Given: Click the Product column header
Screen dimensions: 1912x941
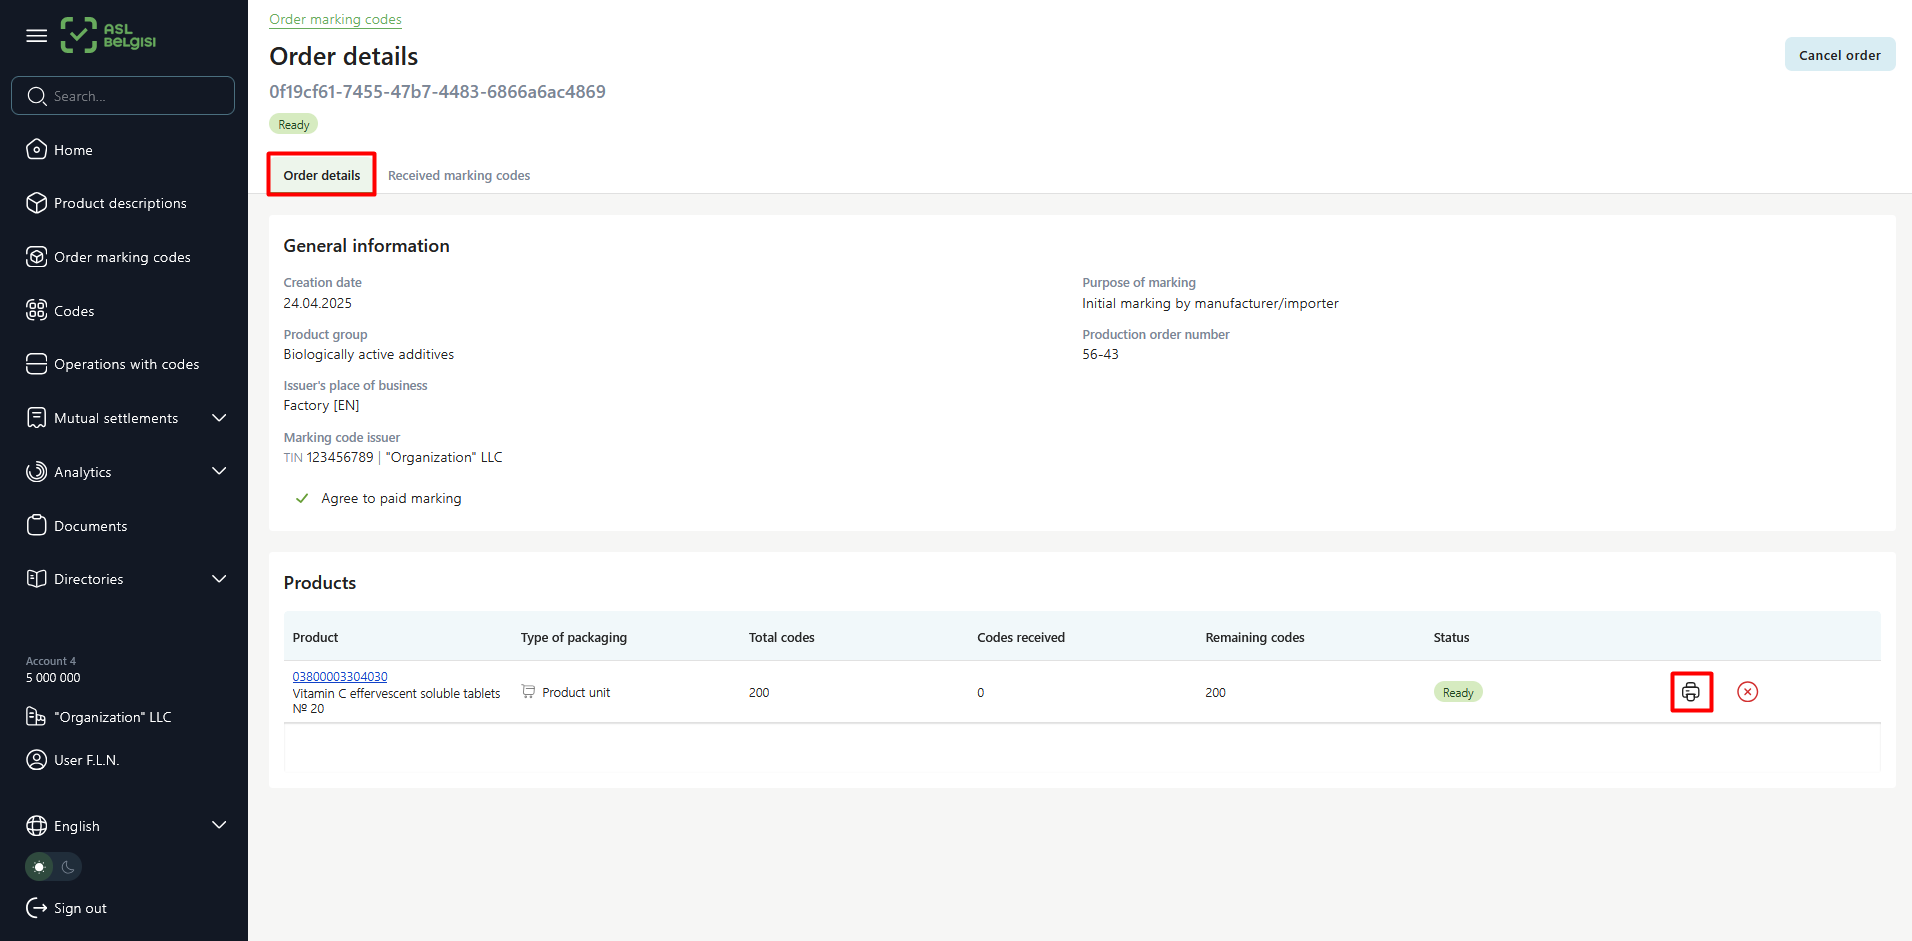Looking at the screenshot, I should tap(315, 637).
